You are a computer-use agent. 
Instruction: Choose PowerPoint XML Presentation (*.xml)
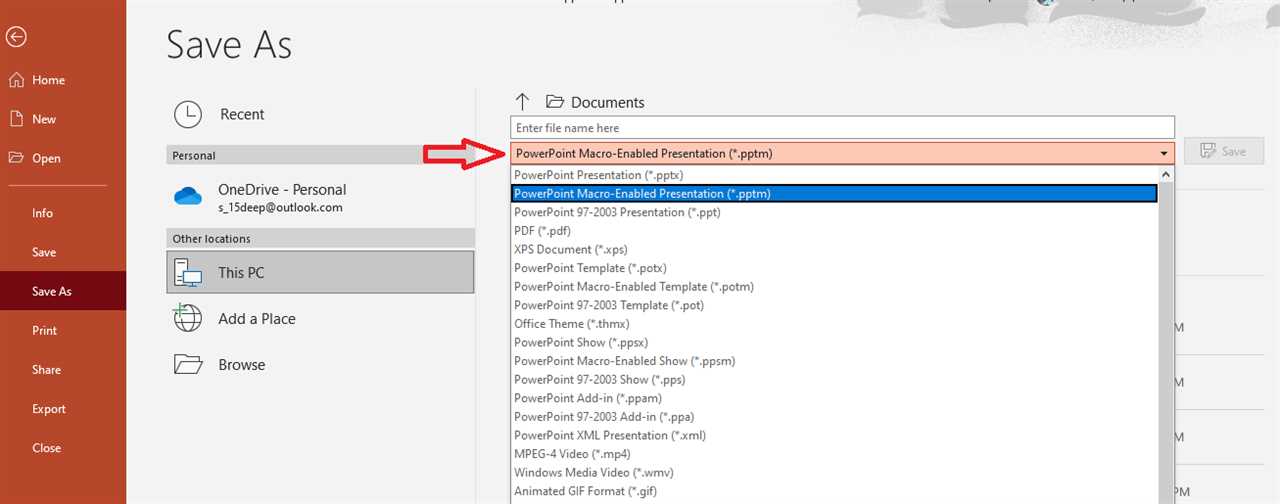tap(833, 435)
